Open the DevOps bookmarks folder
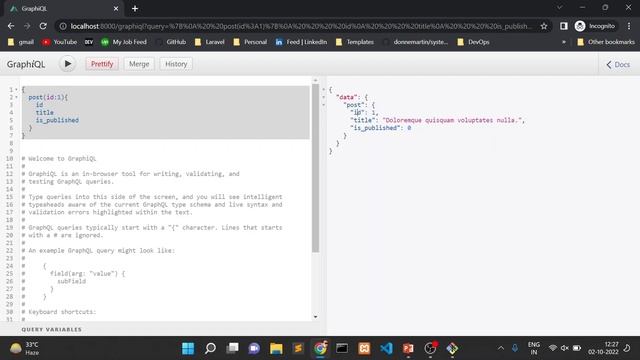Viewport: 640px width, 360px height. click(x=473, y=42)
